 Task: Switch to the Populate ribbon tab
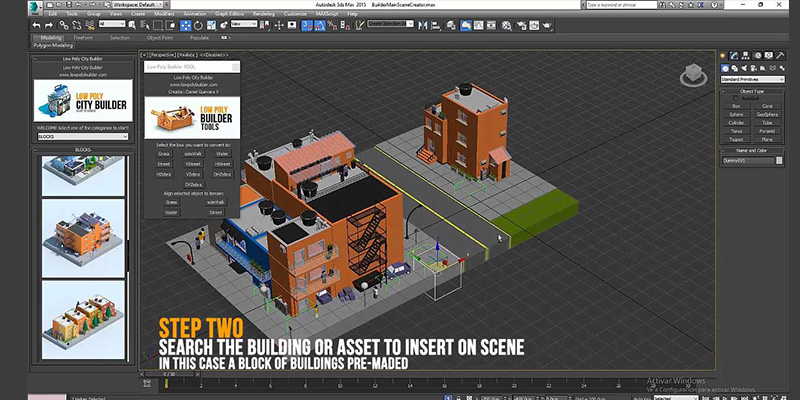[199, 38]
